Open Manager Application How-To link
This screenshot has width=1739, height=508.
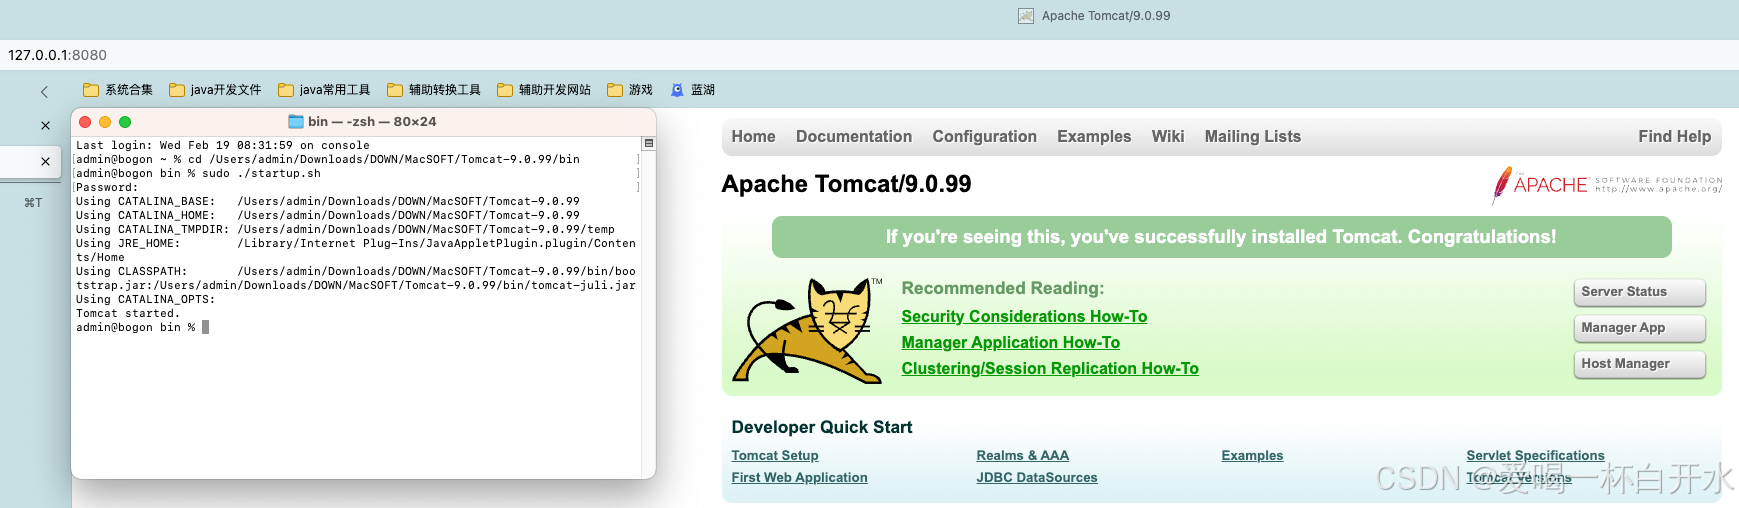pos(1011,343)
